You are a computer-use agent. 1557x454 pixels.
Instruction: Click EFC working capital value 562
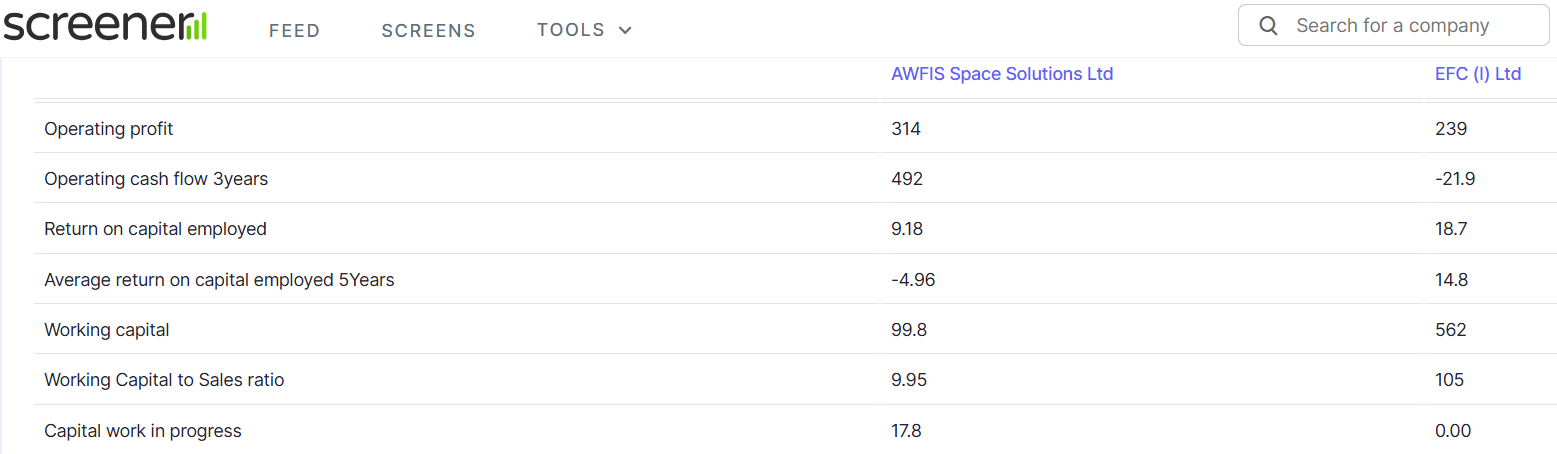pos(1451,330)
